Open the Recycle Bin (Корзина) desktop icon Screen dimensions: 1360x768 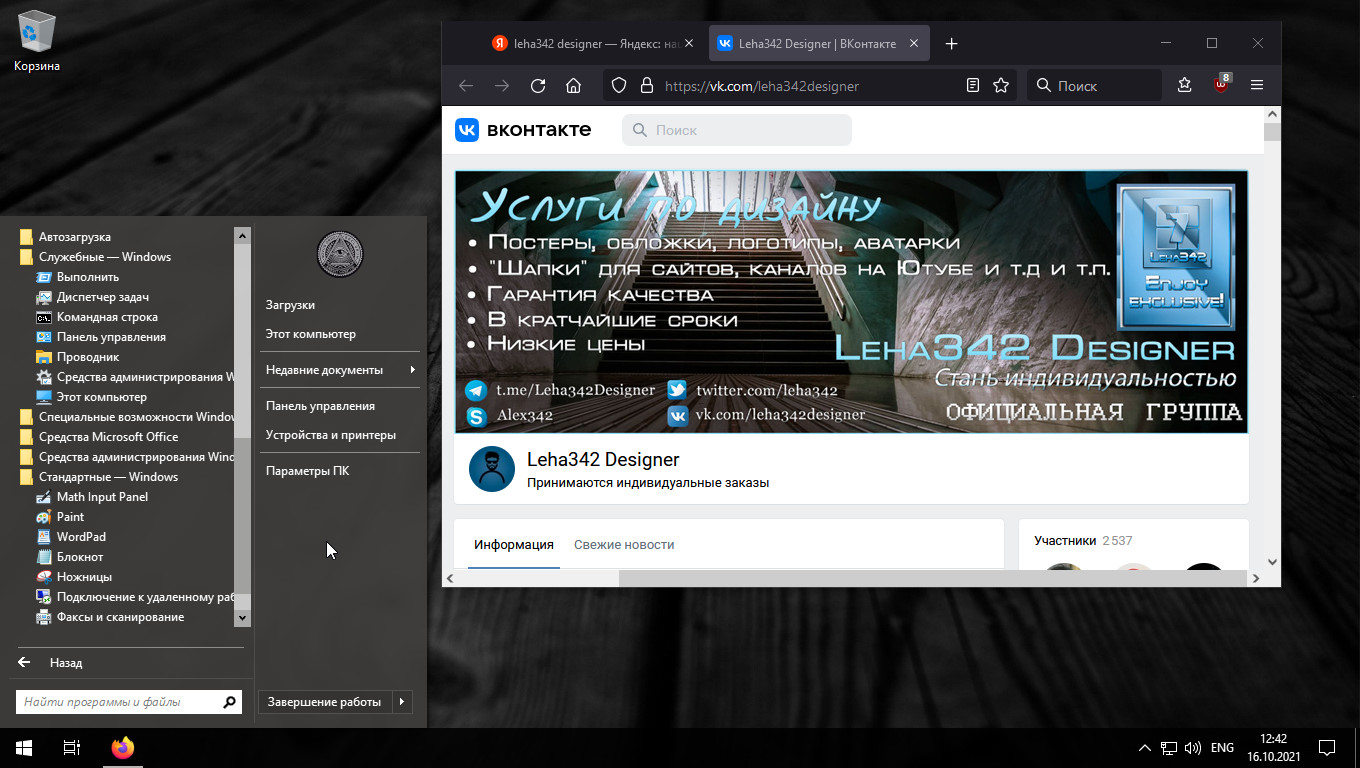click(37, 41)
